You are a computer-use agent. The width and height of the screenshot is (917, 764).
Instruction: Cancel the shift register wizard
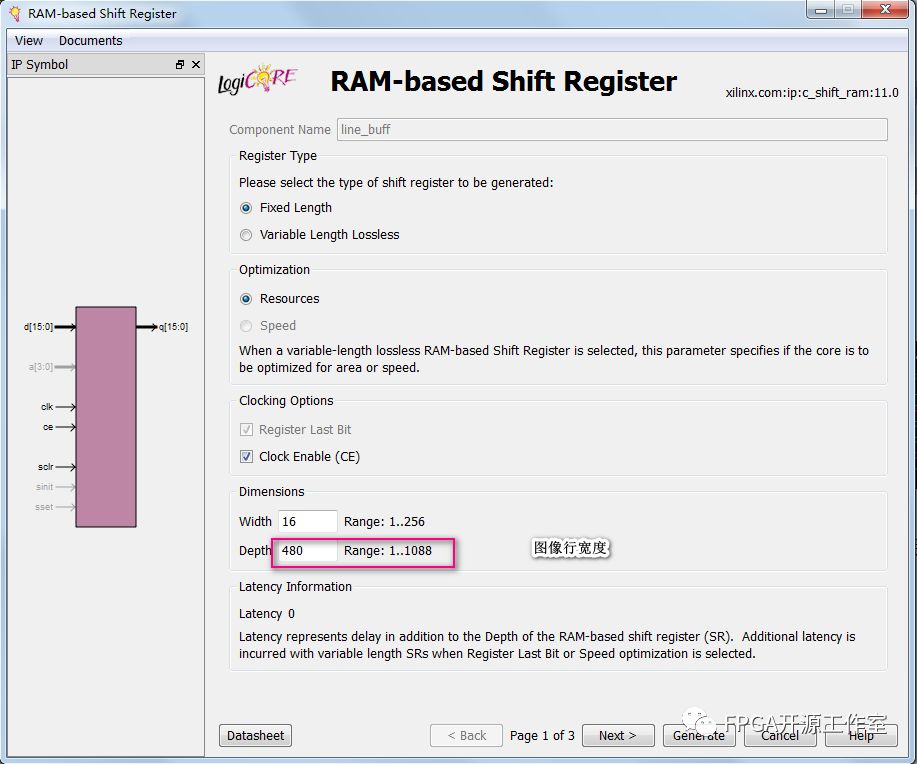click(x=779, y=735)
